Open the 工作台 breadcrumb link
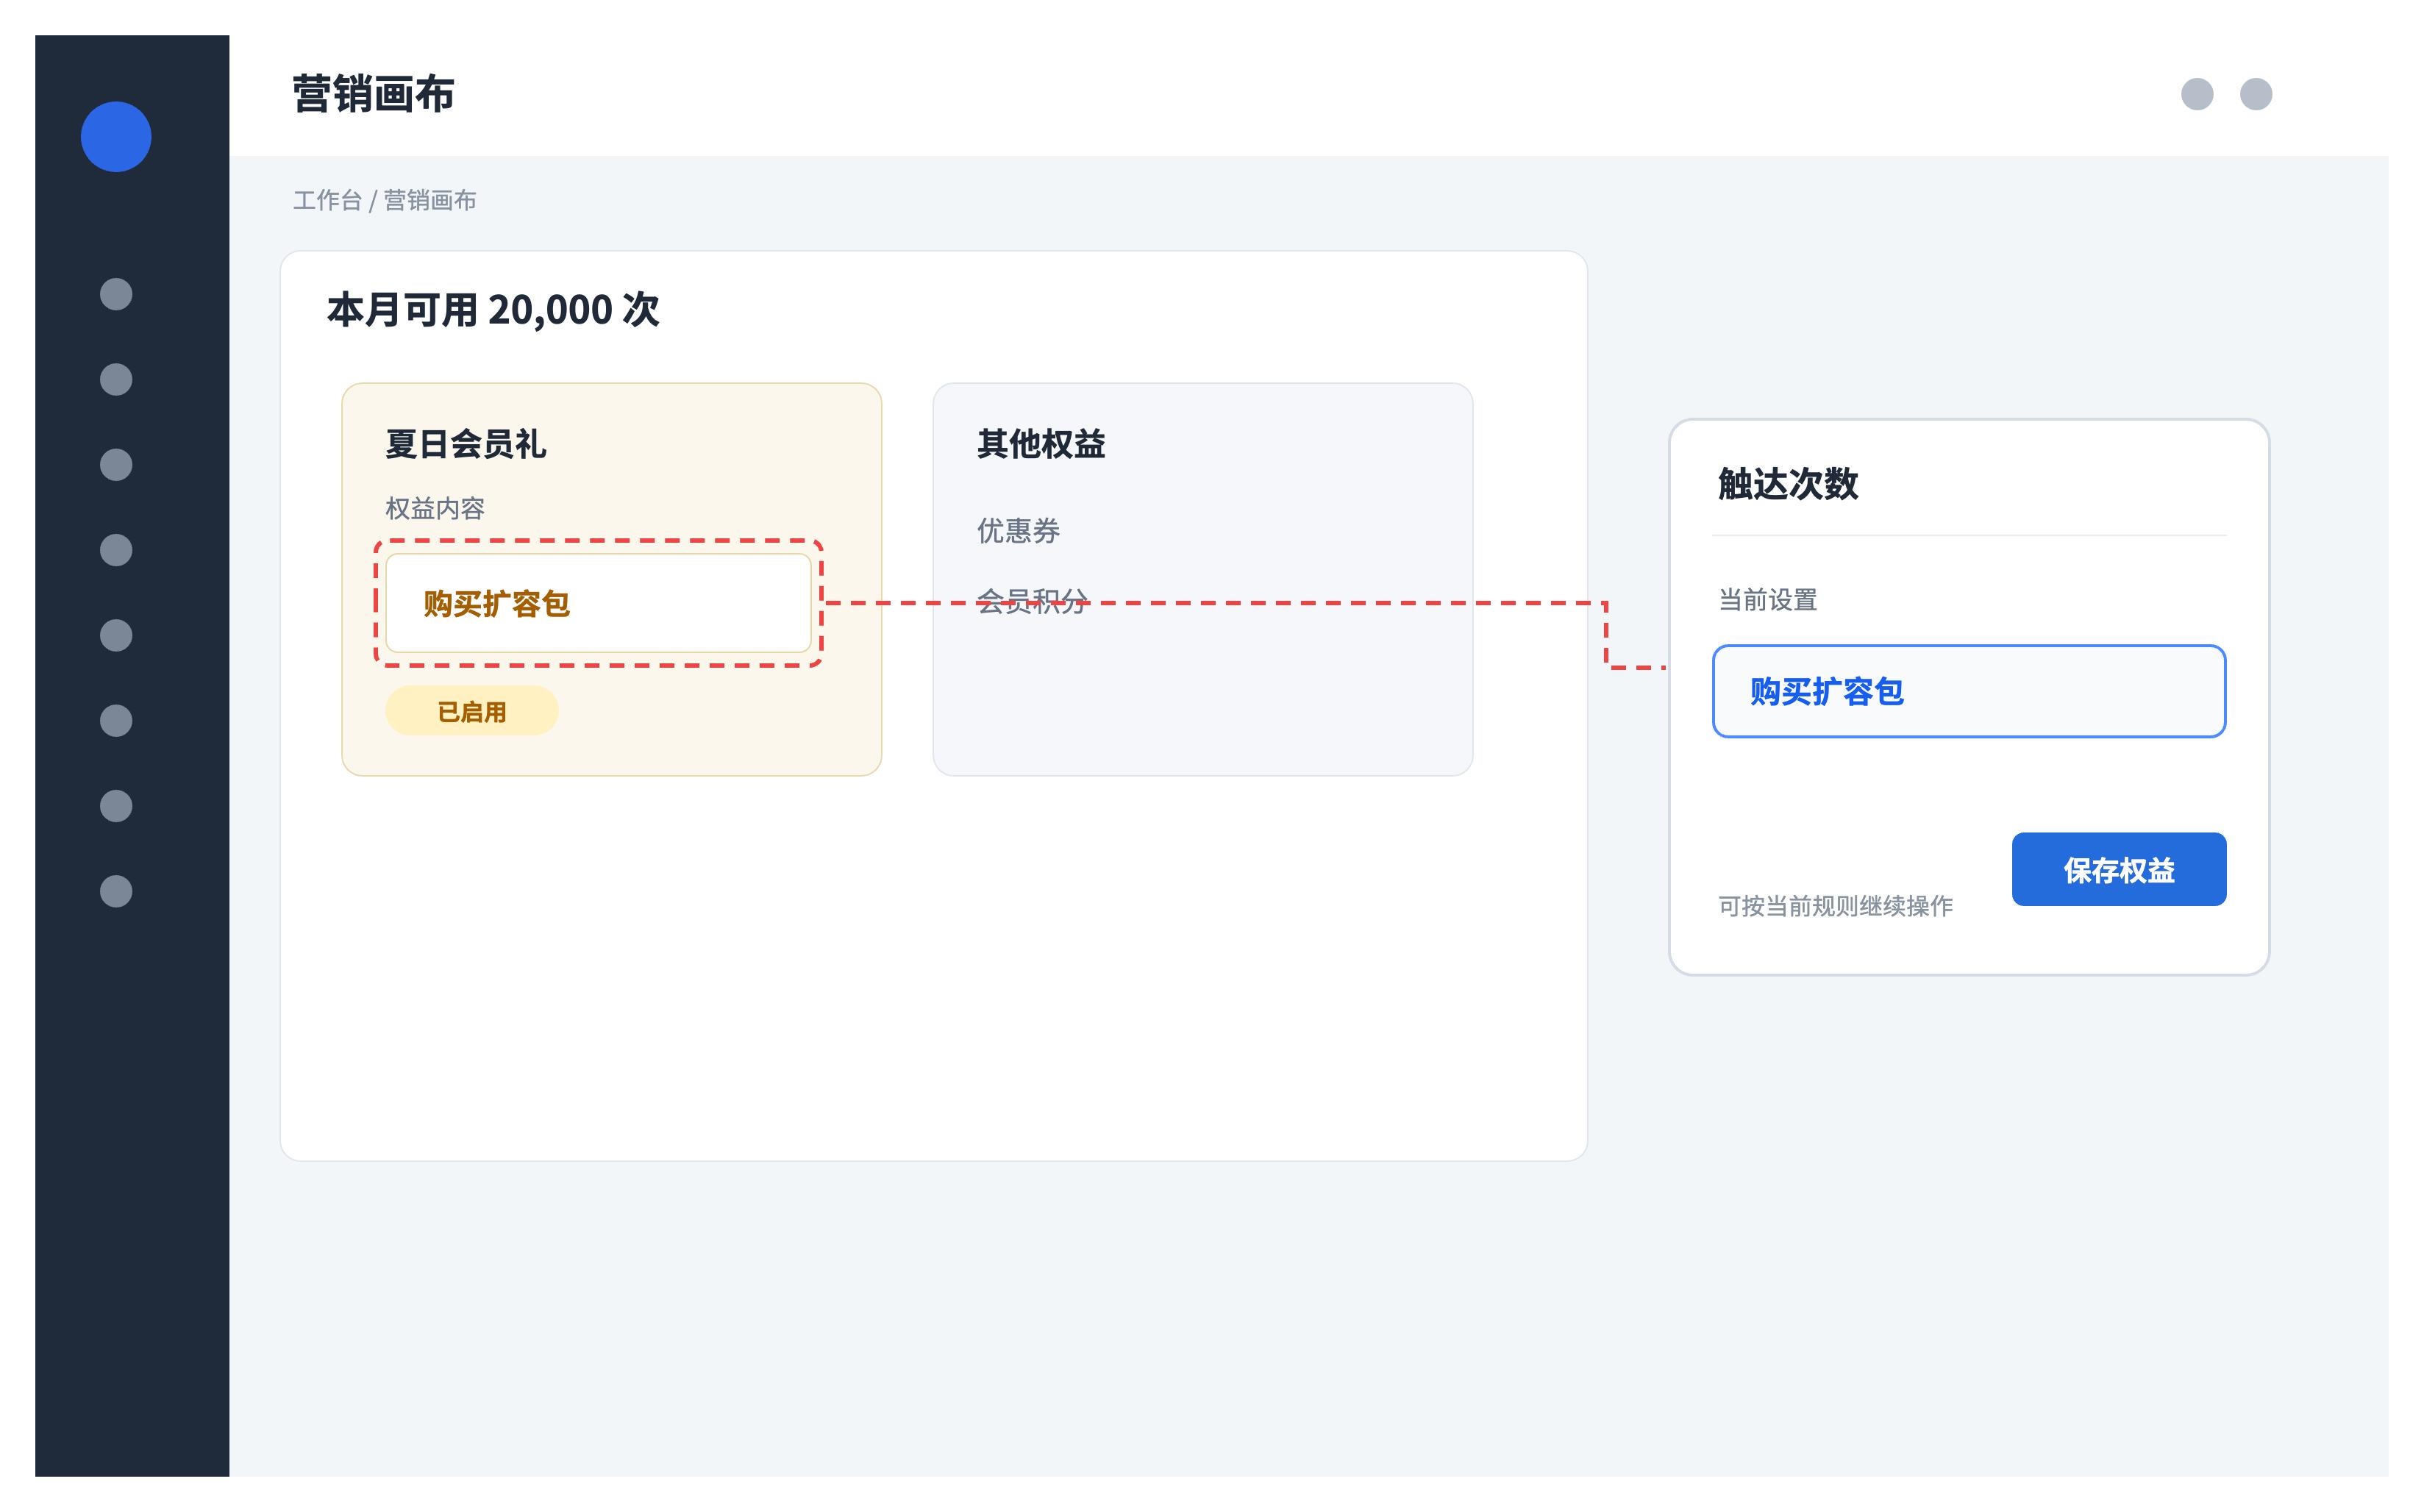The height and width of the screenshot is (1512, 2424). point(327,200)
